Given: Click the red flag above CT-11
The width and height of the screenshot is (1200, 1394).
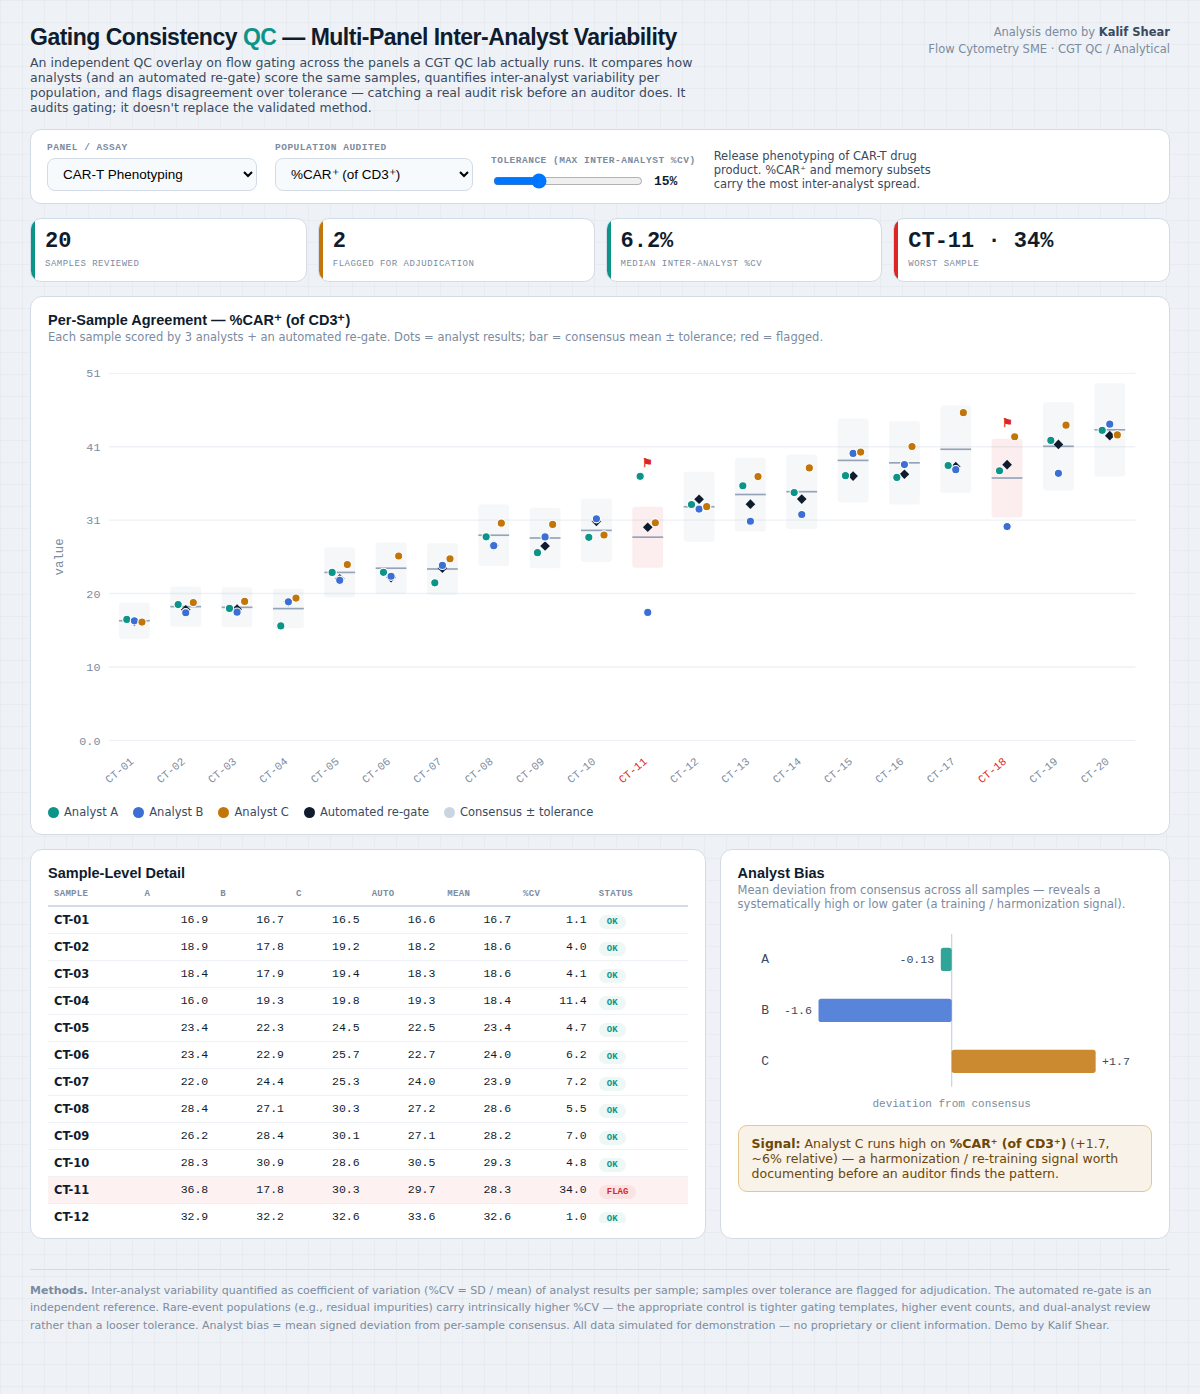Looking at the screenshot, I should 647,462.
